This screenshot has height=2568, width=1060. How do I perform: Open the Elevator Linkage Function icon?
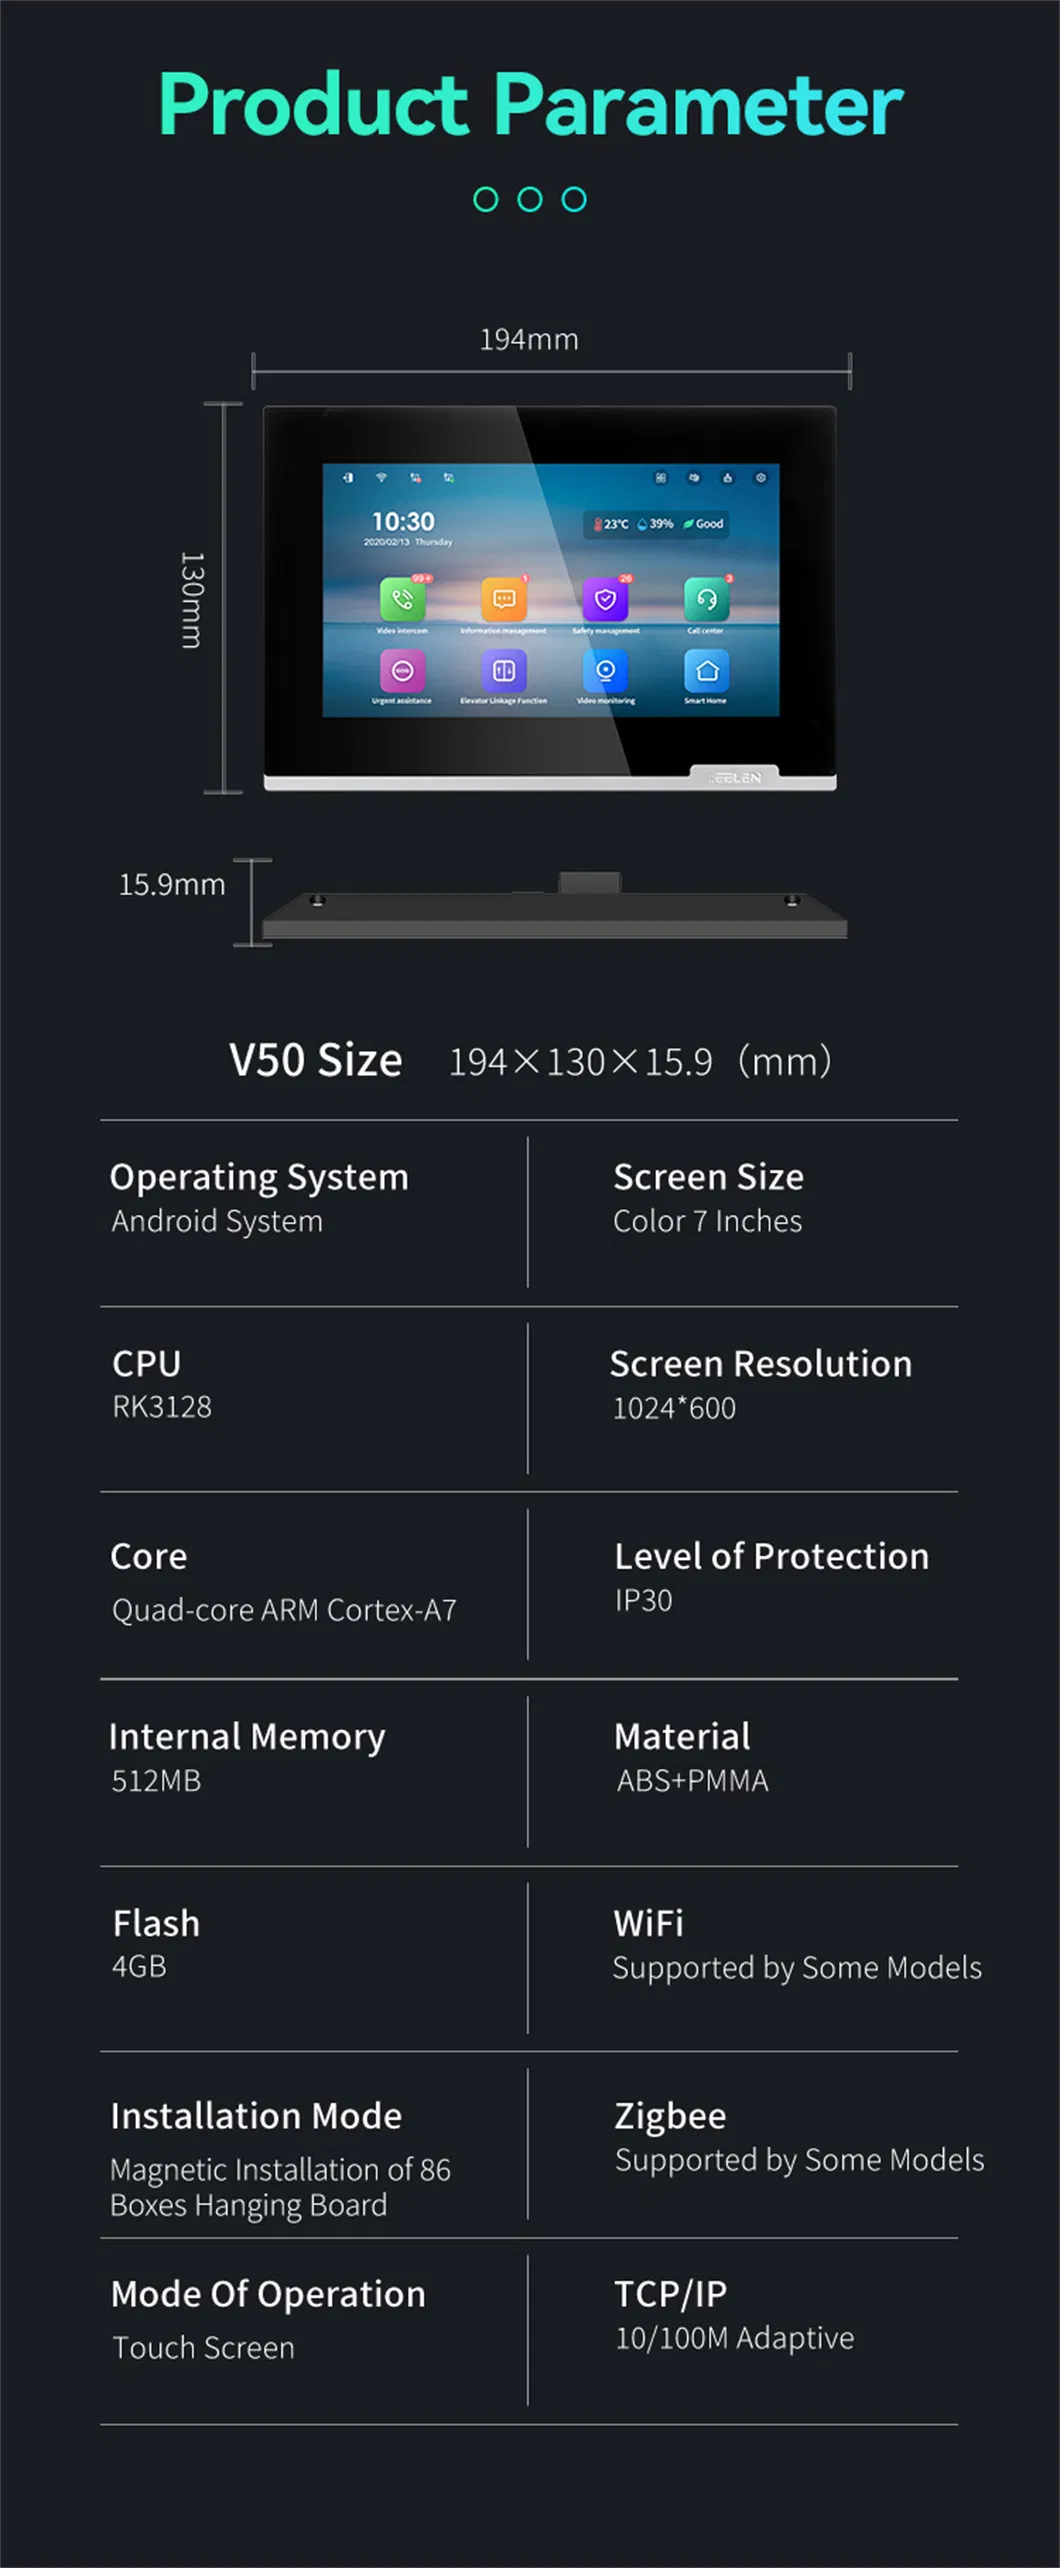504,670
